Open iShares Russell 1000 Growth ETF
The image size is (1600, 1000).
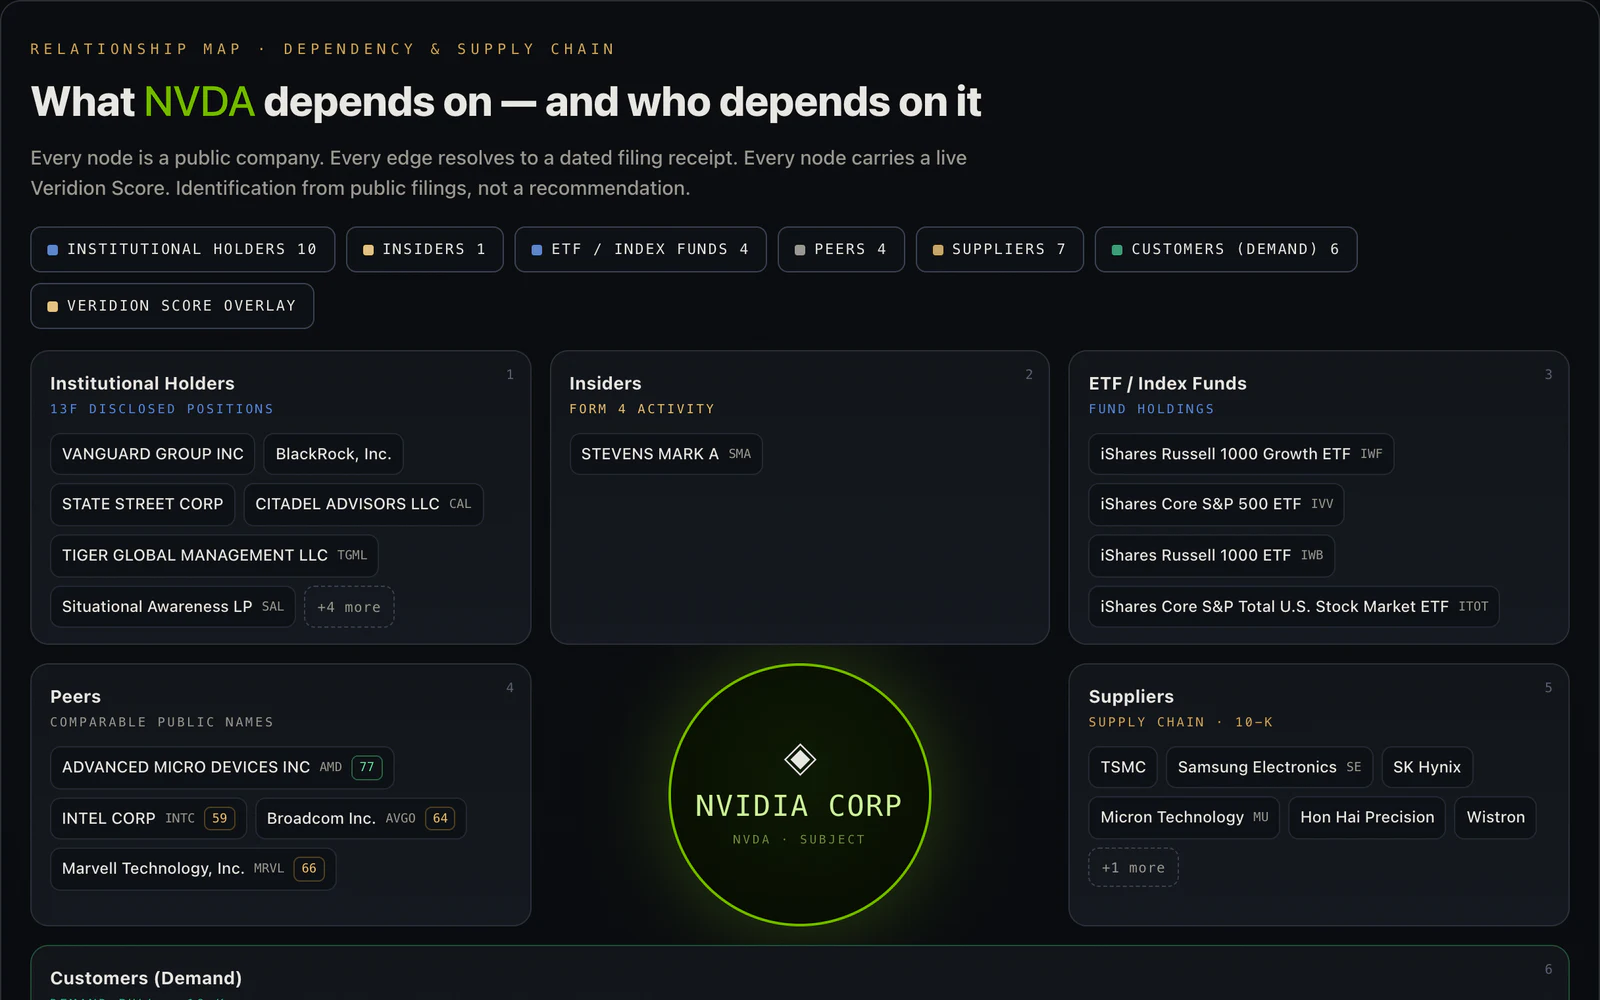[1241, 454]
